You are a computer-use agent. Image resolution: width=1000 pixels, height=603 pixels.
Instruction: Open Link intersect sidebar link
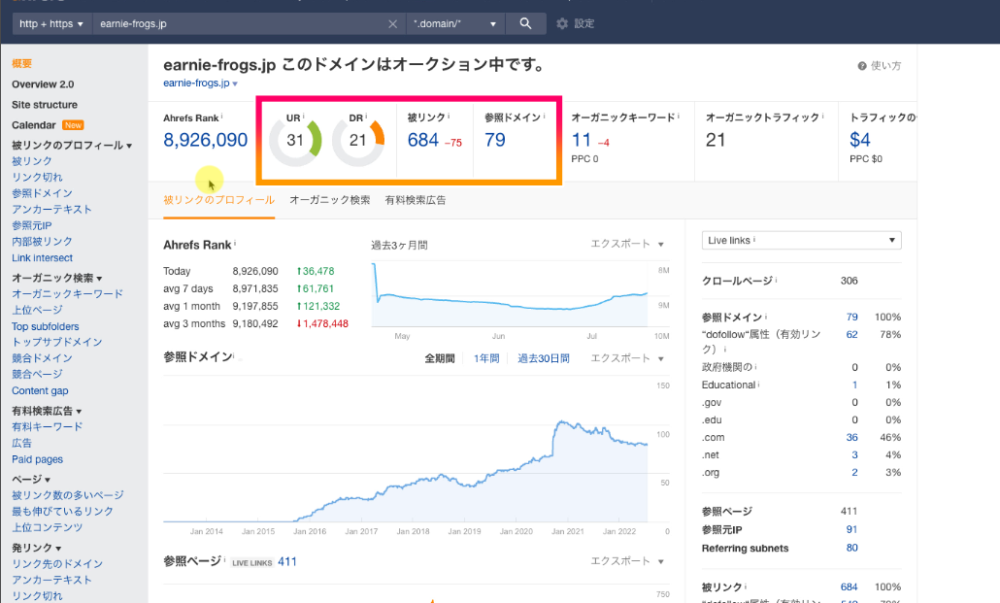(x=42, y=258)
